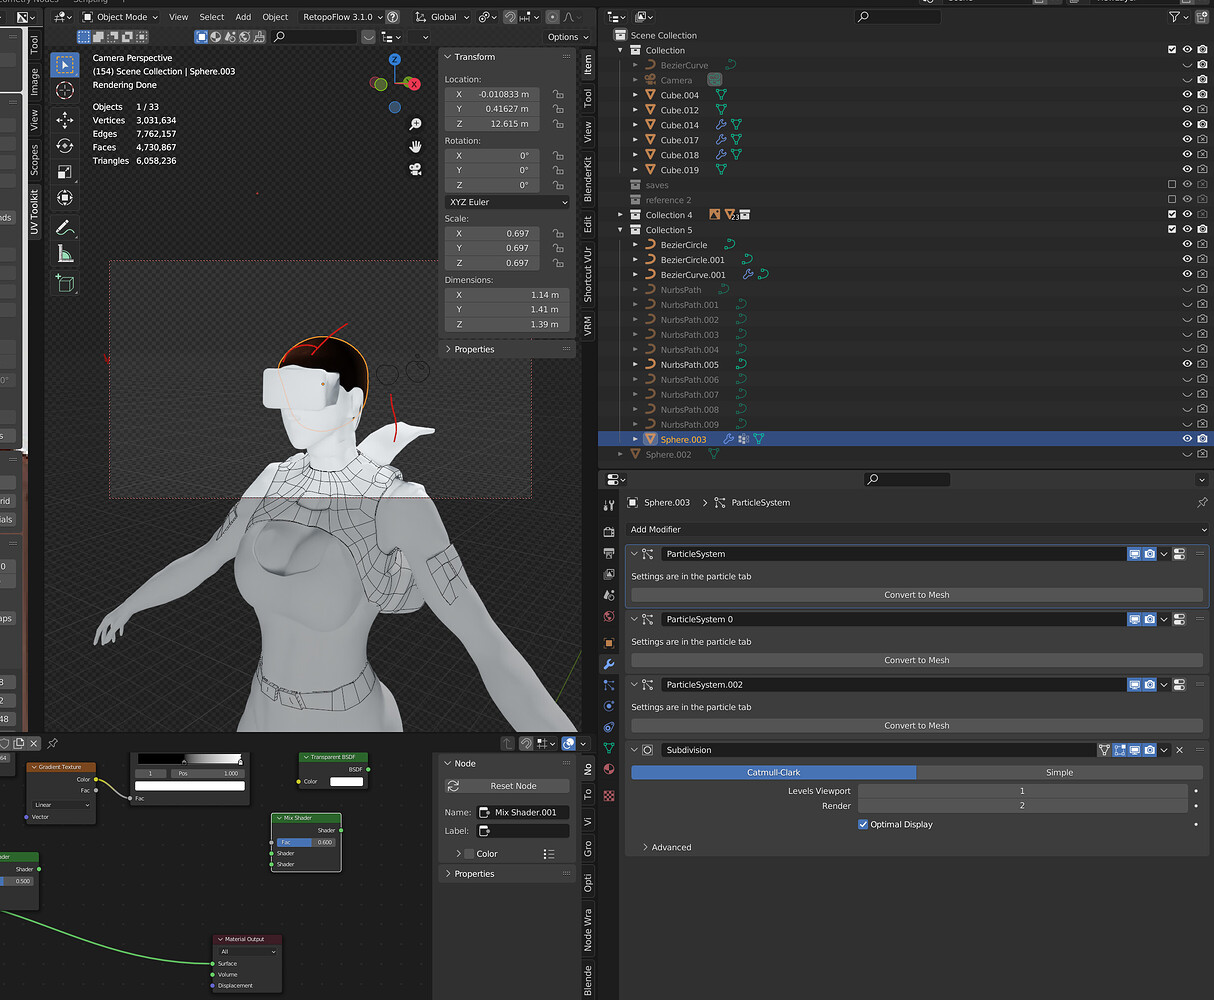Click the Transparent BSDF color swatch
Viewport: 1214px width, 1000px height.
pos(346,781)
